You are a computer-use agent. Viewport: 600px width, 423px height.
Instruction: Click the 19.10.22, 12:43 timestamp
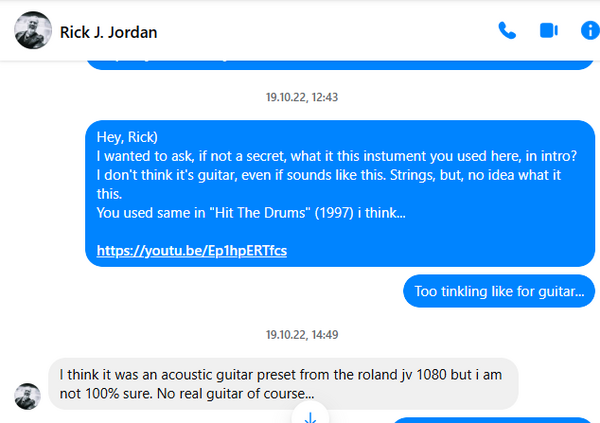[302, 97]
